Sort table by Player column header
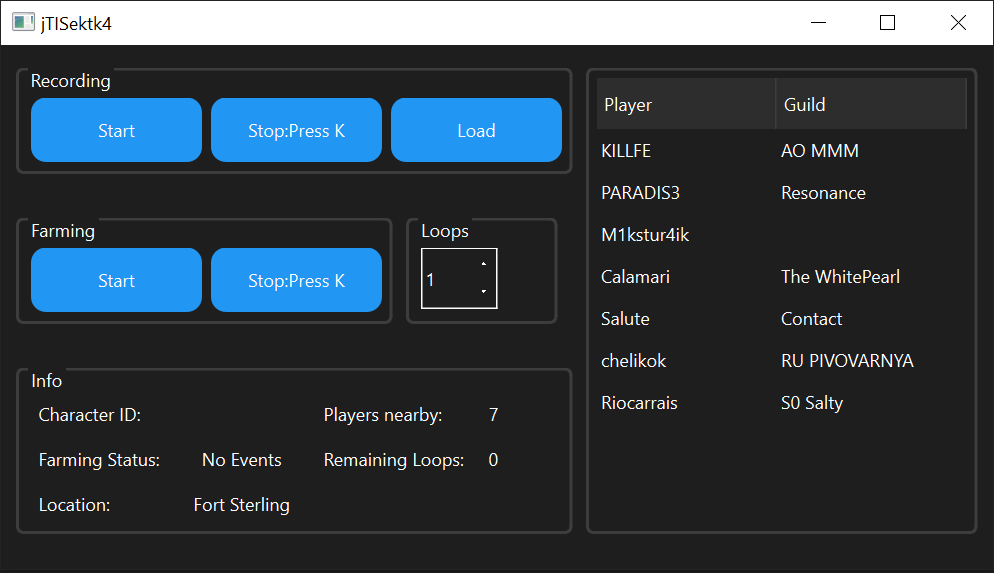The width and height of the screenshot is (994, 573). click(x=685, y=105)
